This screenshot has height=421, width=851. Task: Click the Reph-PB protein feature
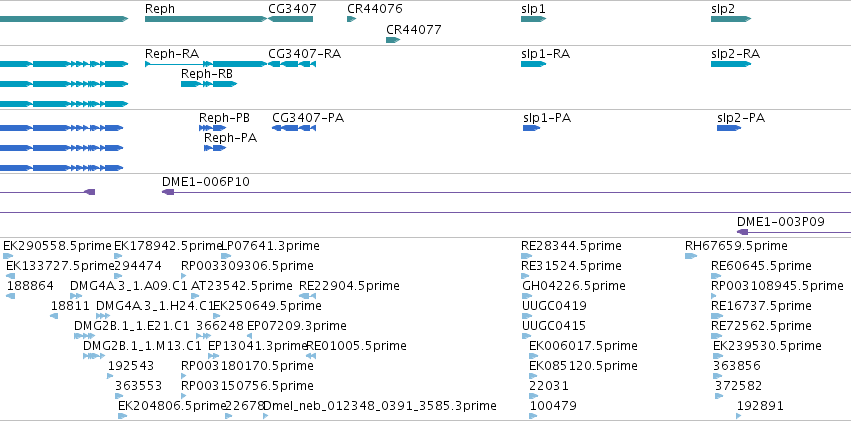point(213,128)
